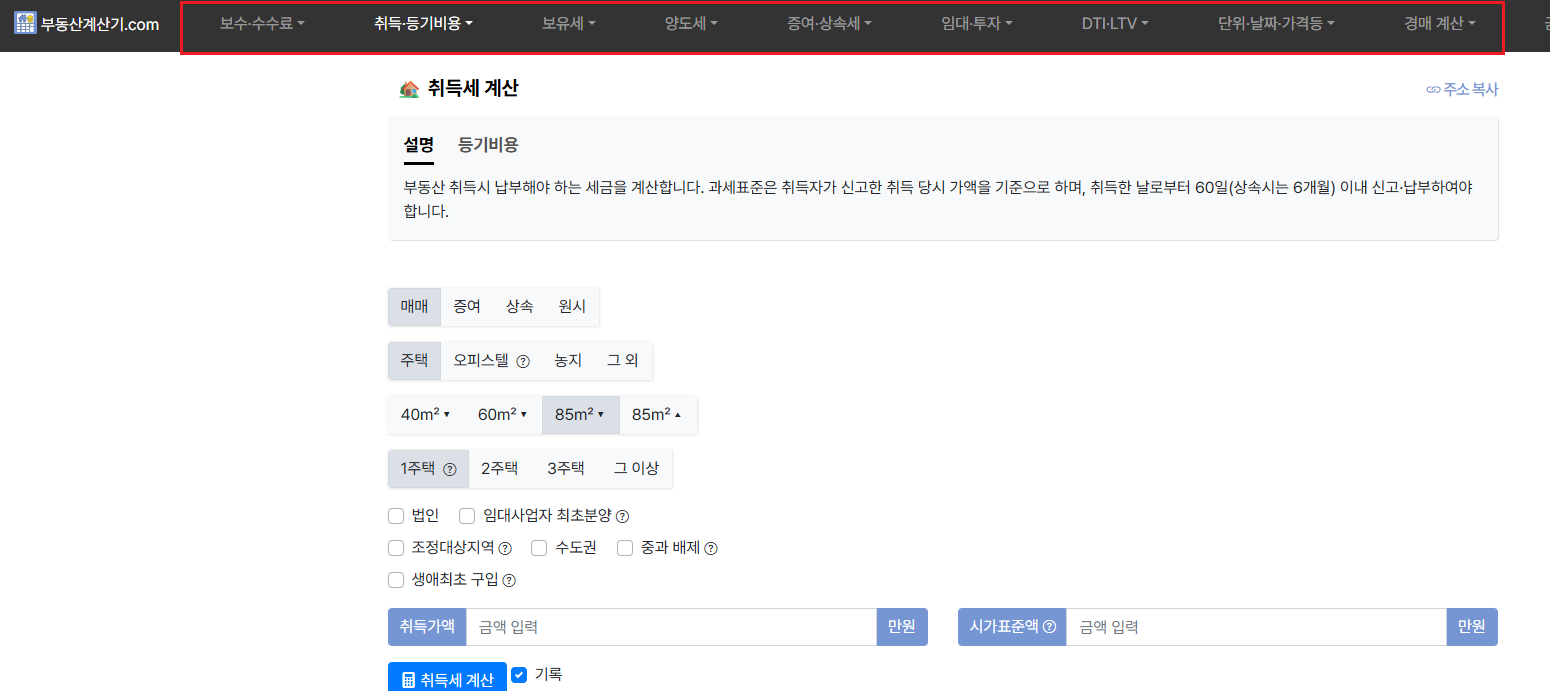Expand the DTI·LTV dropdown
Image resolution: width=1550 pixels, height=691 pixels.
pos(1113,23)
